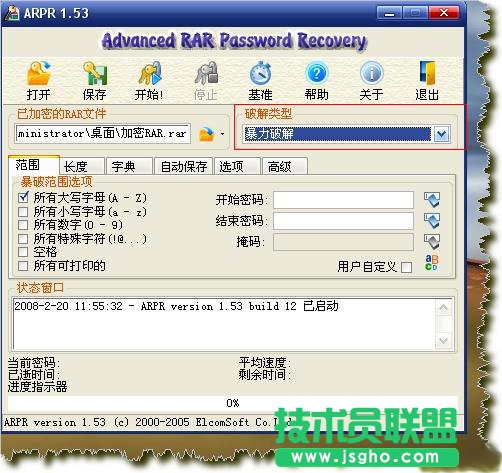The height and width of the screenshot is (473, 502).
Task: Run the 基准 benchmark stopwatch icon
Action: point(260,73)
